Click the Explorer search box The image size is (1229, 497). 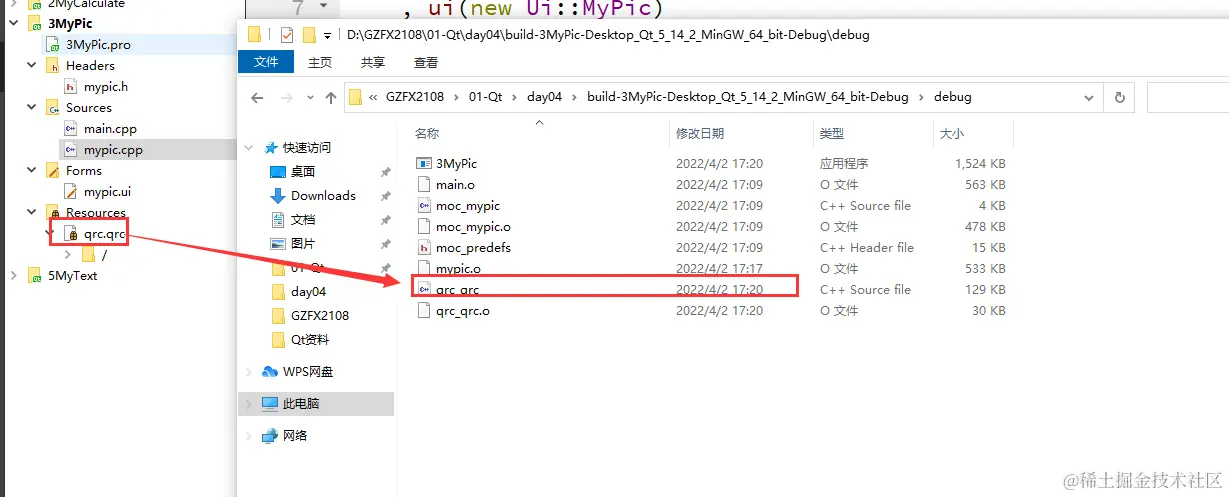point(1187,98)
